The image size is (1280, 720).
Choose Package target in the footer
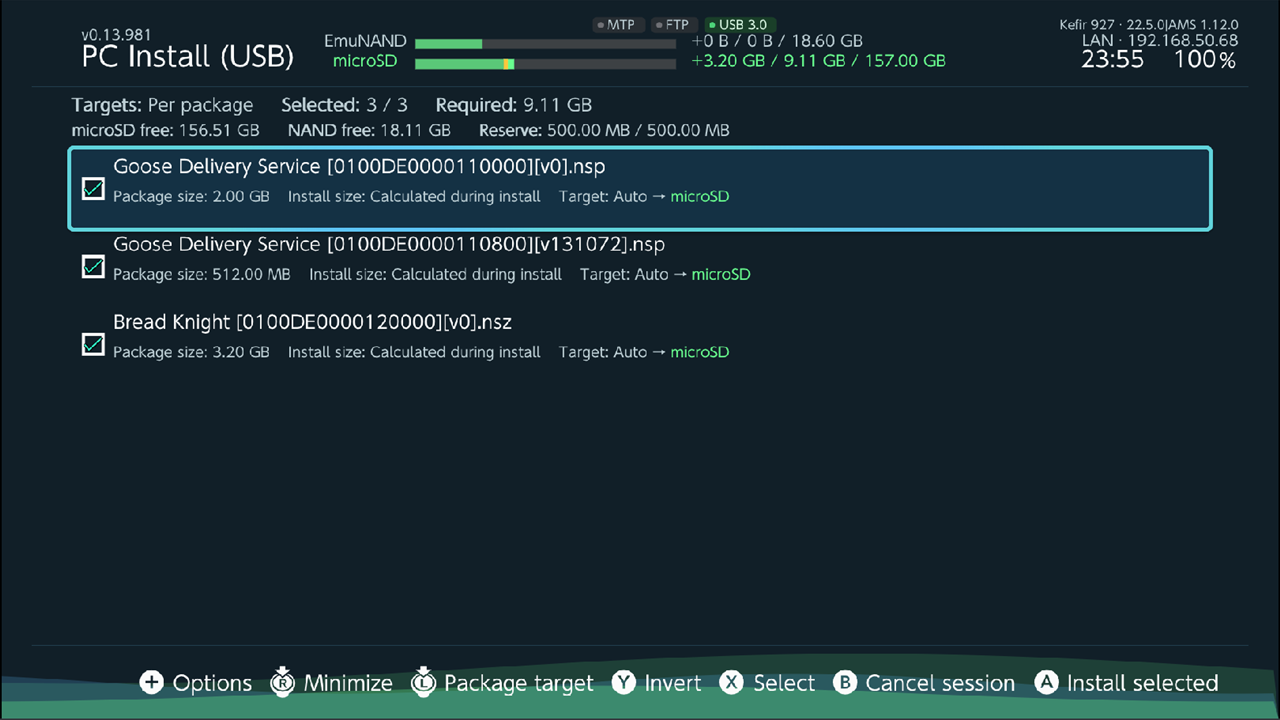tap(519, 683)
